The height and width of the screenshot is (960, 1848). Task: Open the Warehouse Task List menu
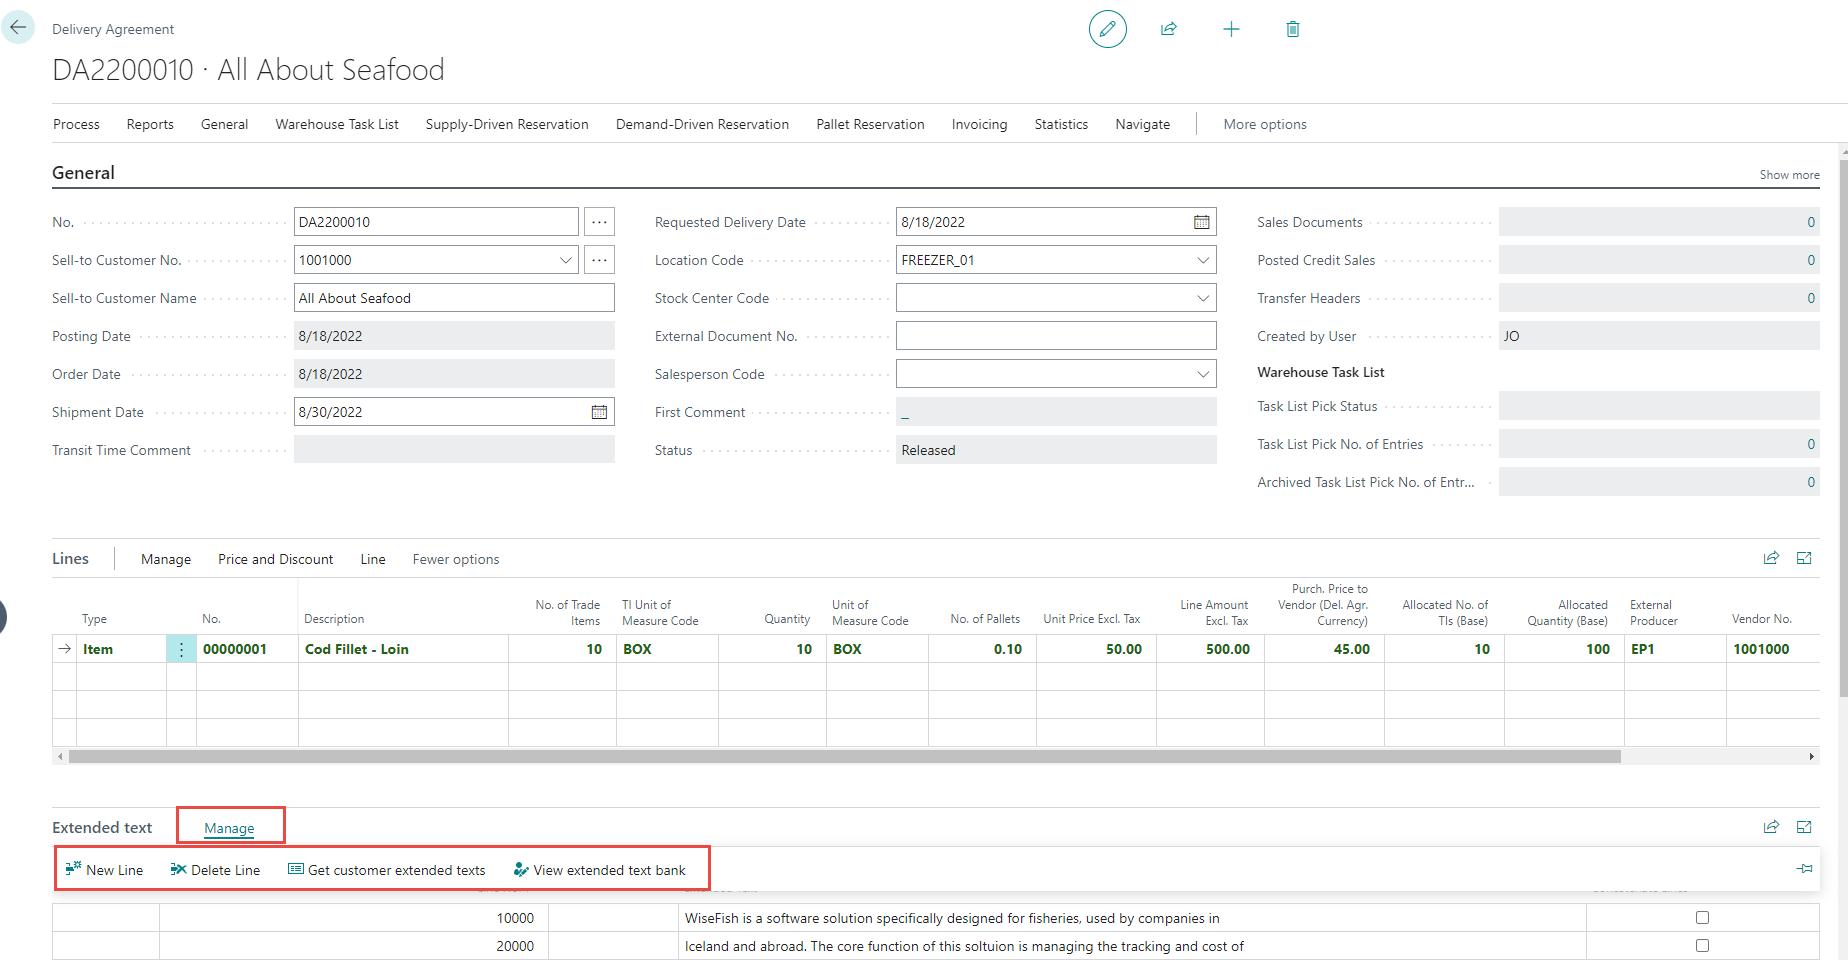[337, 124]
